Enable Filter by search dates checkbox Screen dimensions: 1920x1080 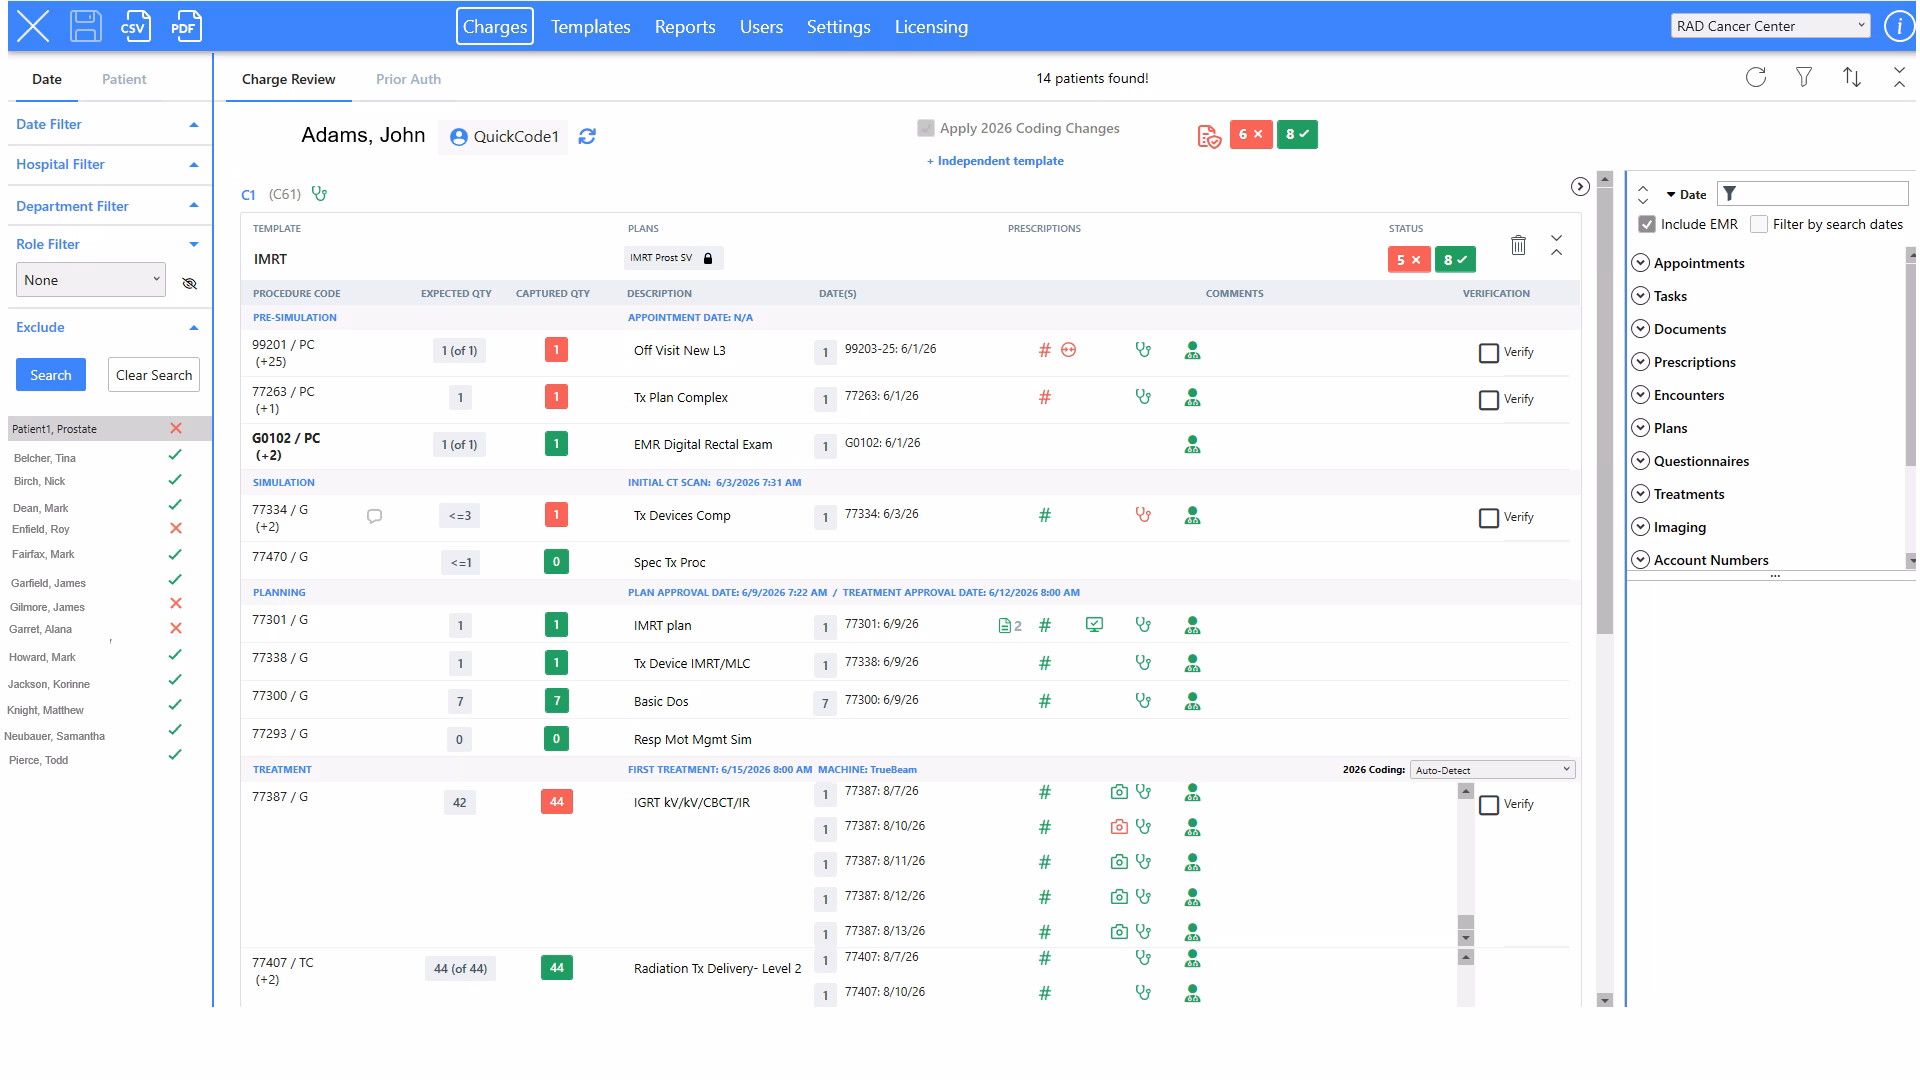1759,224
